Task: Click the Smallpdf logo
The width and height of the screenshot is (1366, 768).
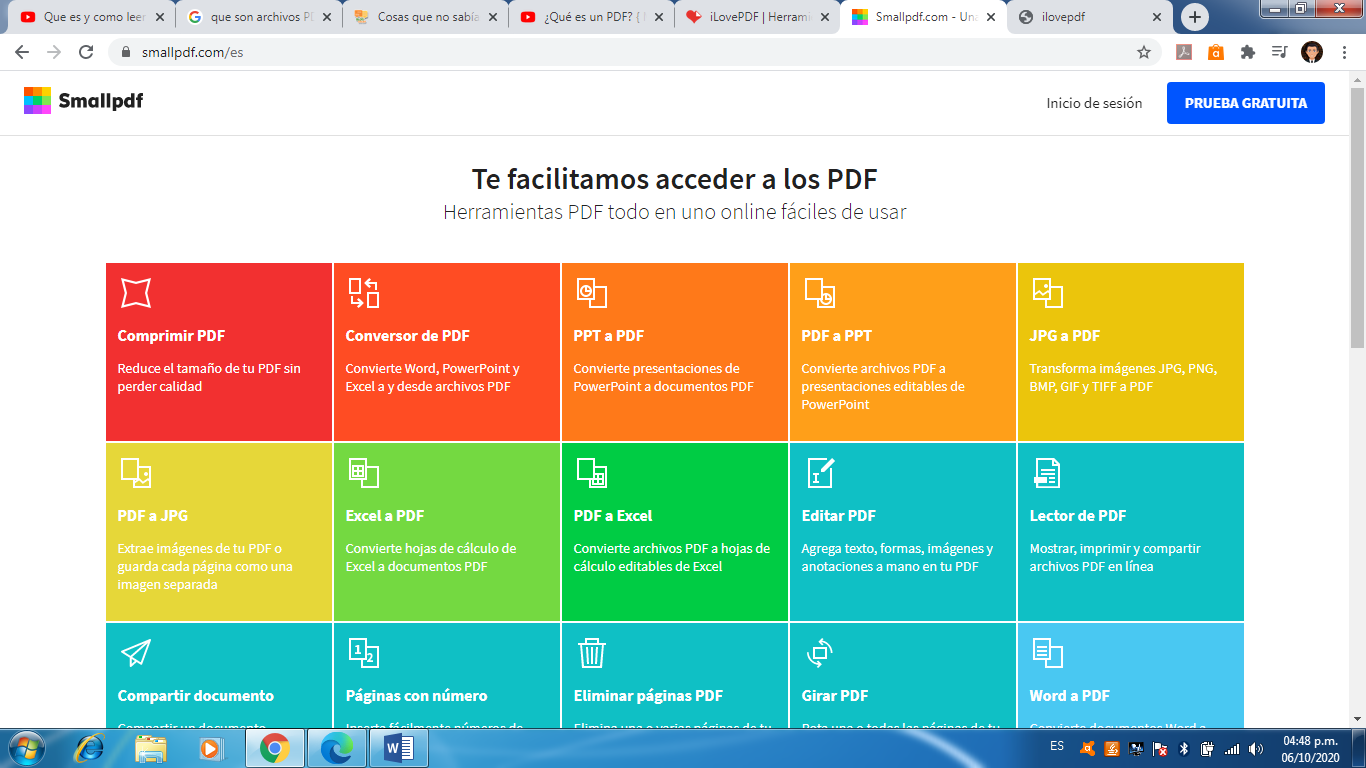Action: coord(83,101)
